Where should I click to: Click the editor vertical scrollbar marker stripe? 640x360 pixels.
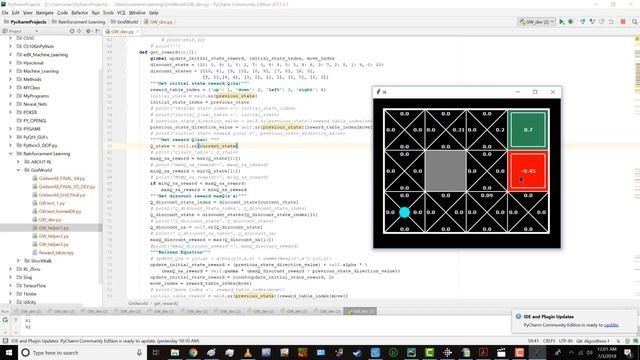point(637,167)
